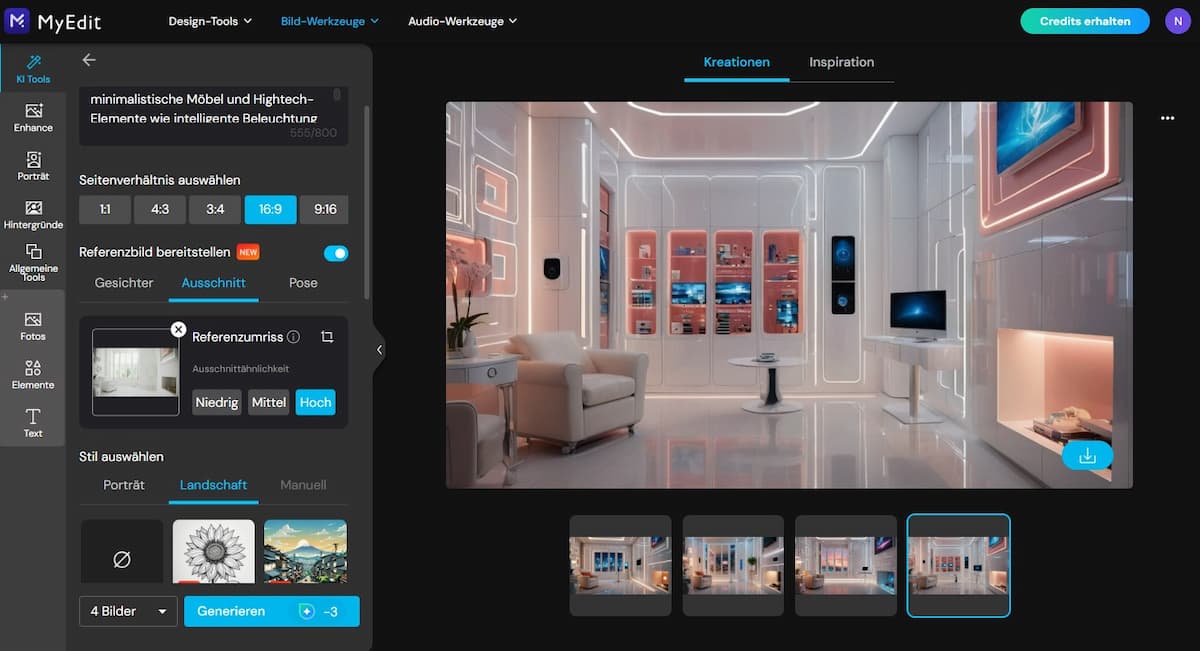Open the 4 Bilder count dropdown

[128, 611]
